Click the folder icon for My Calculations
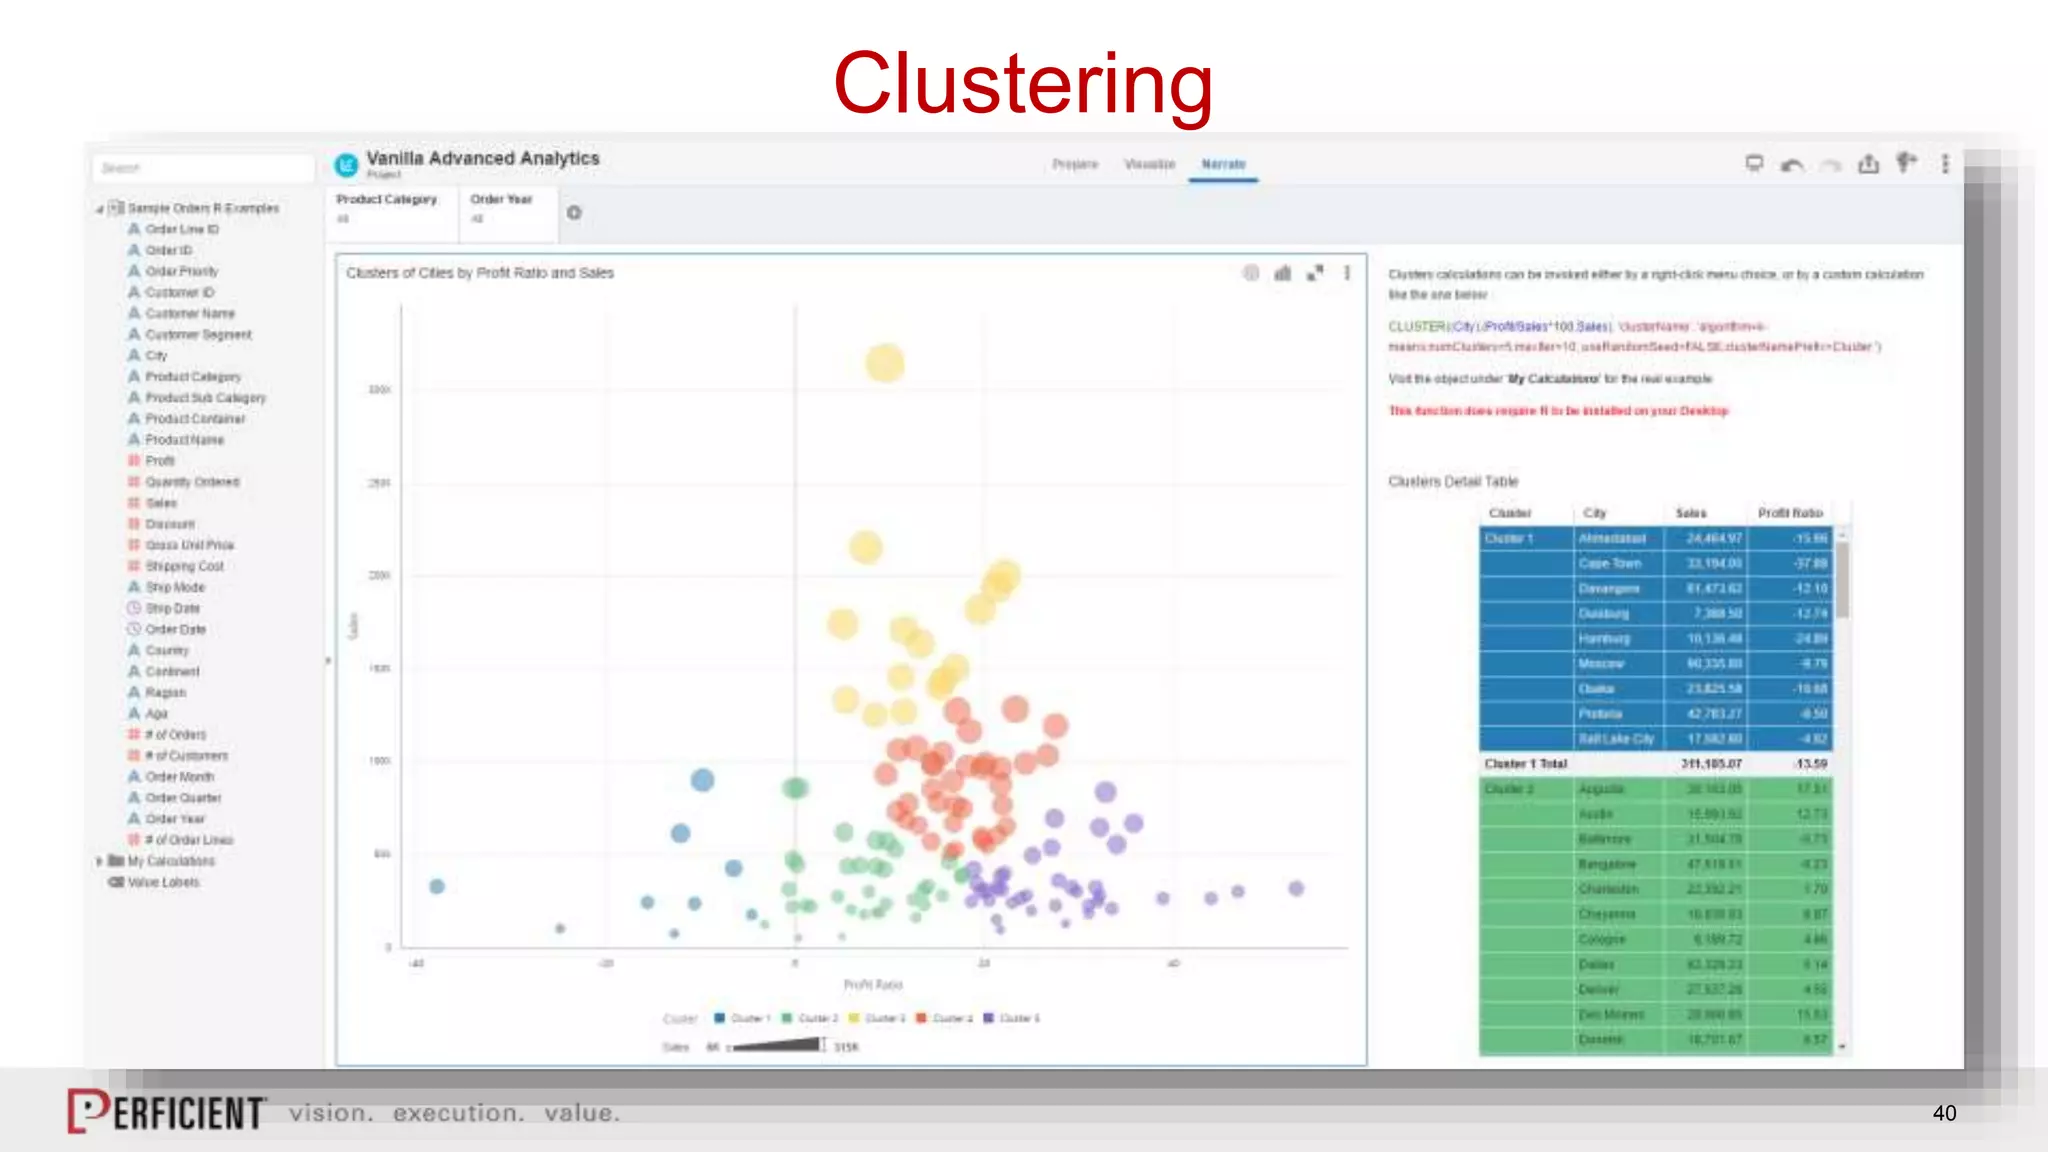2048x1152 pixels. pyautogui.click(x=116, y=860)
